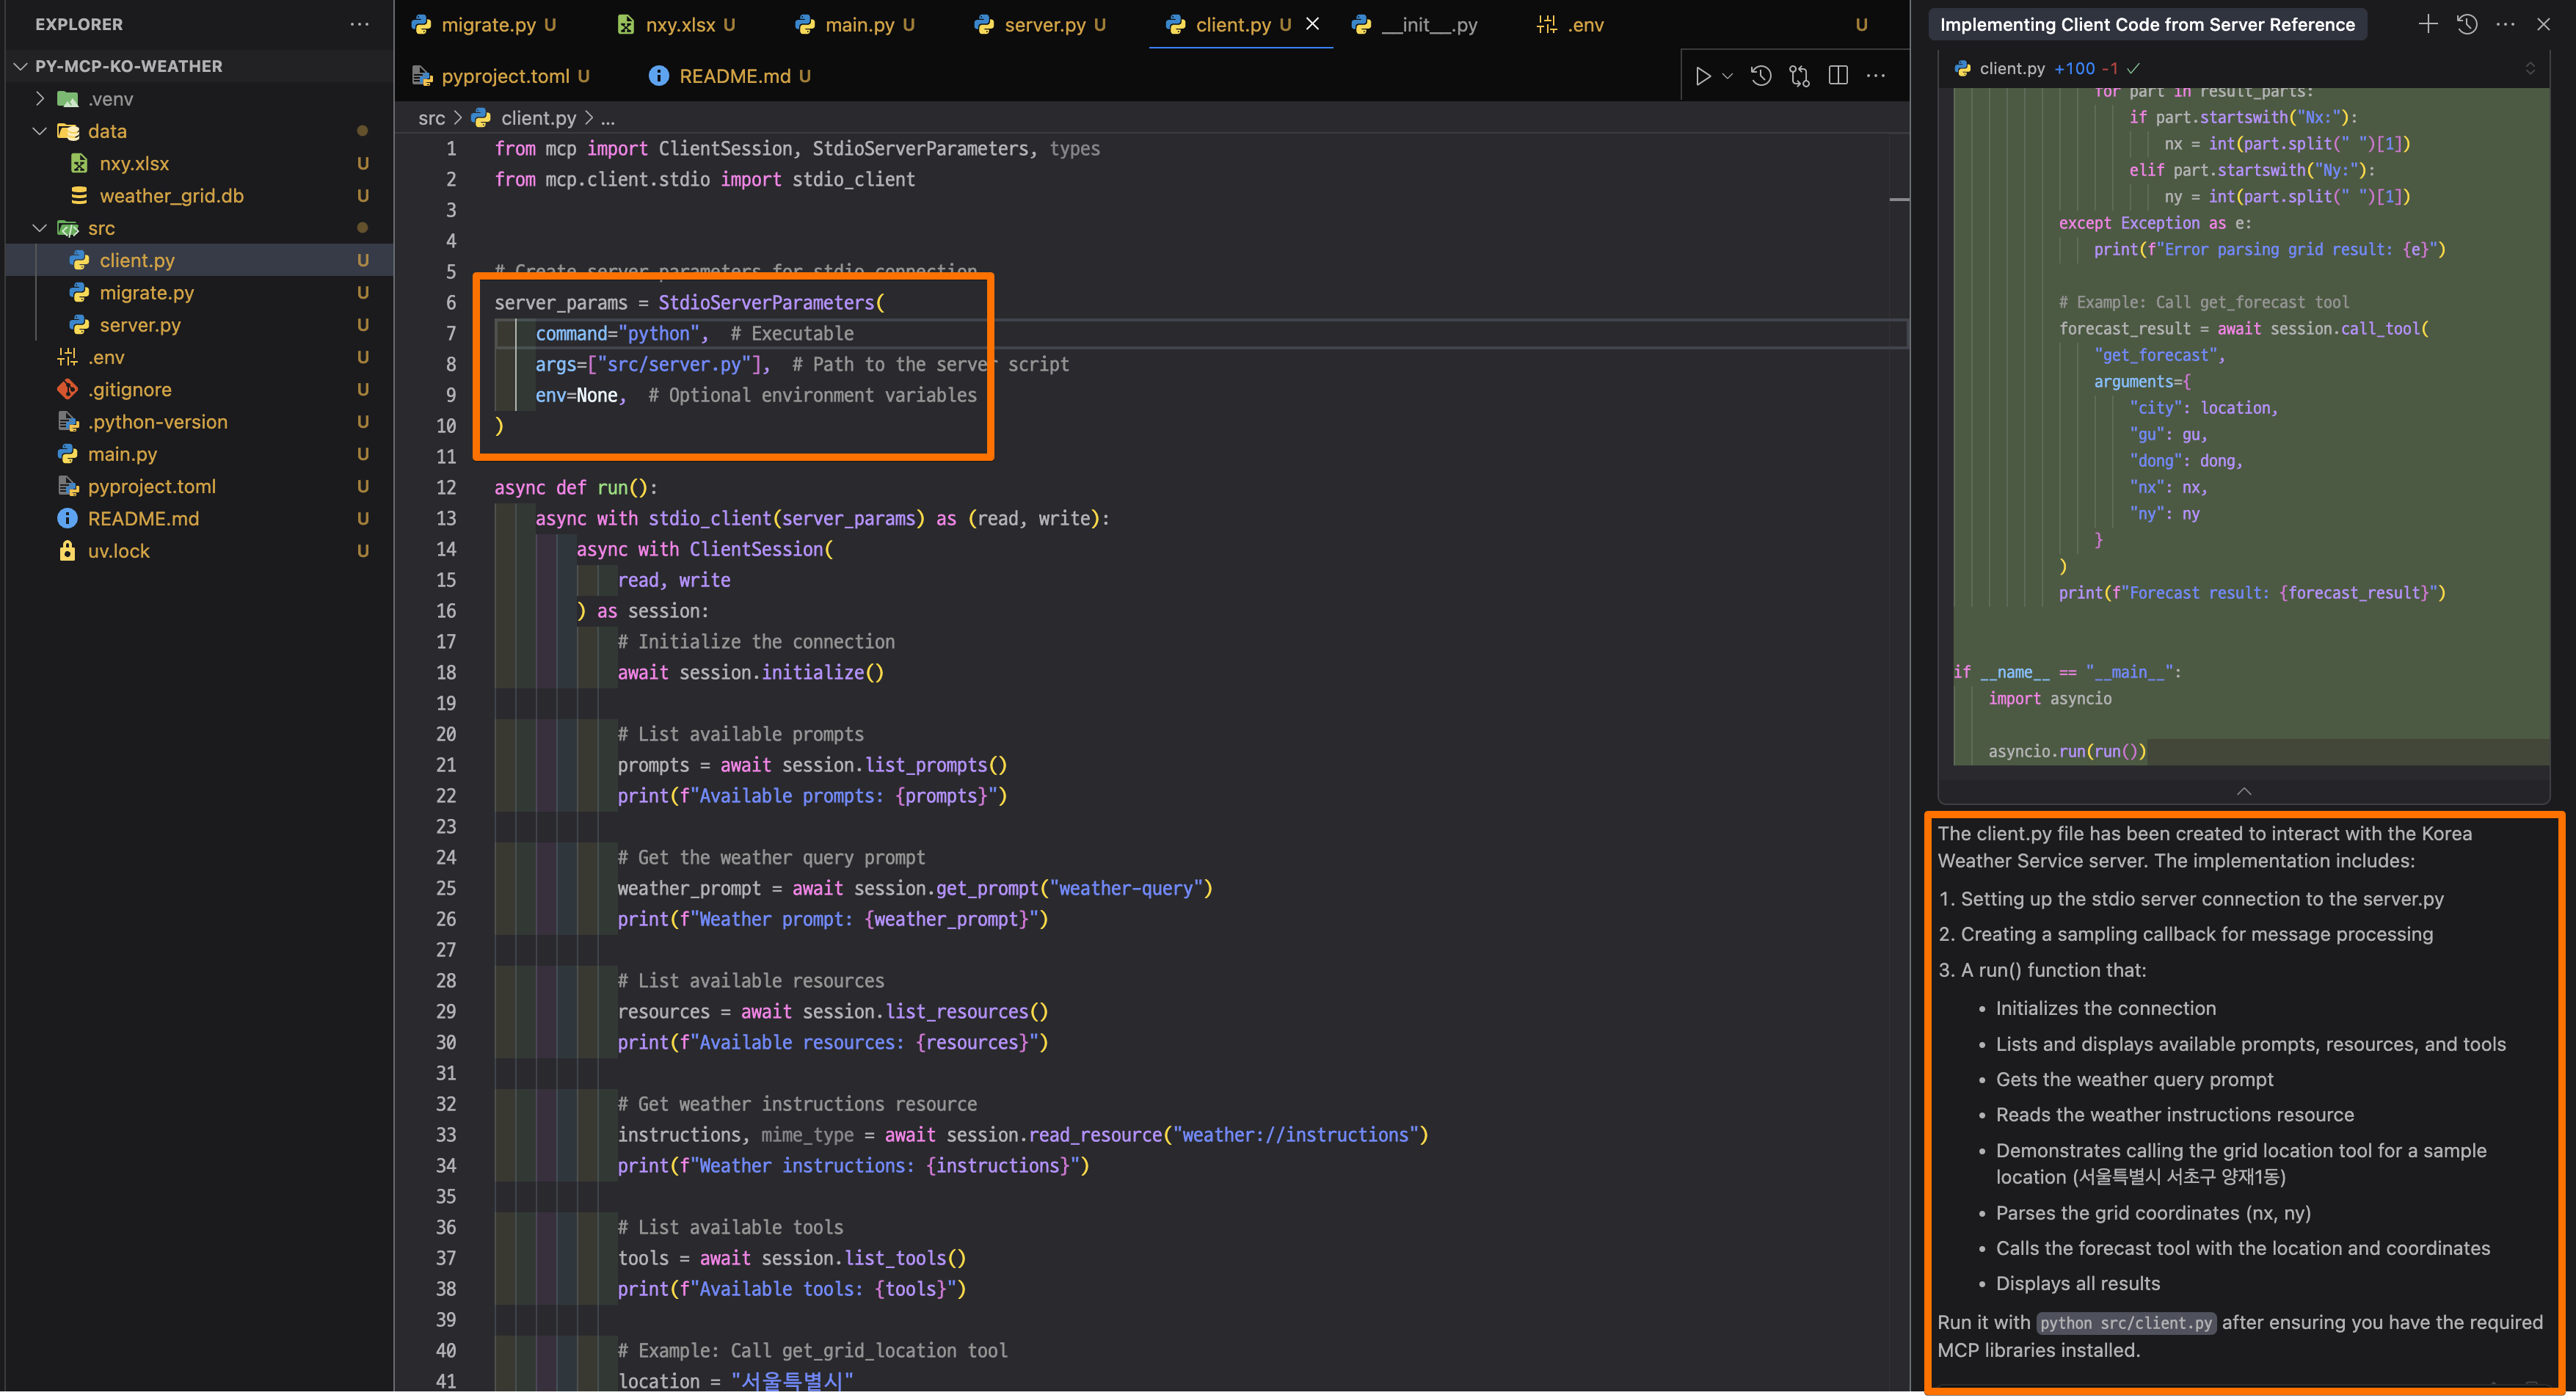Collapse the client.py diff block chevron
The image size is (2576, 1398).
[2244, 791]
